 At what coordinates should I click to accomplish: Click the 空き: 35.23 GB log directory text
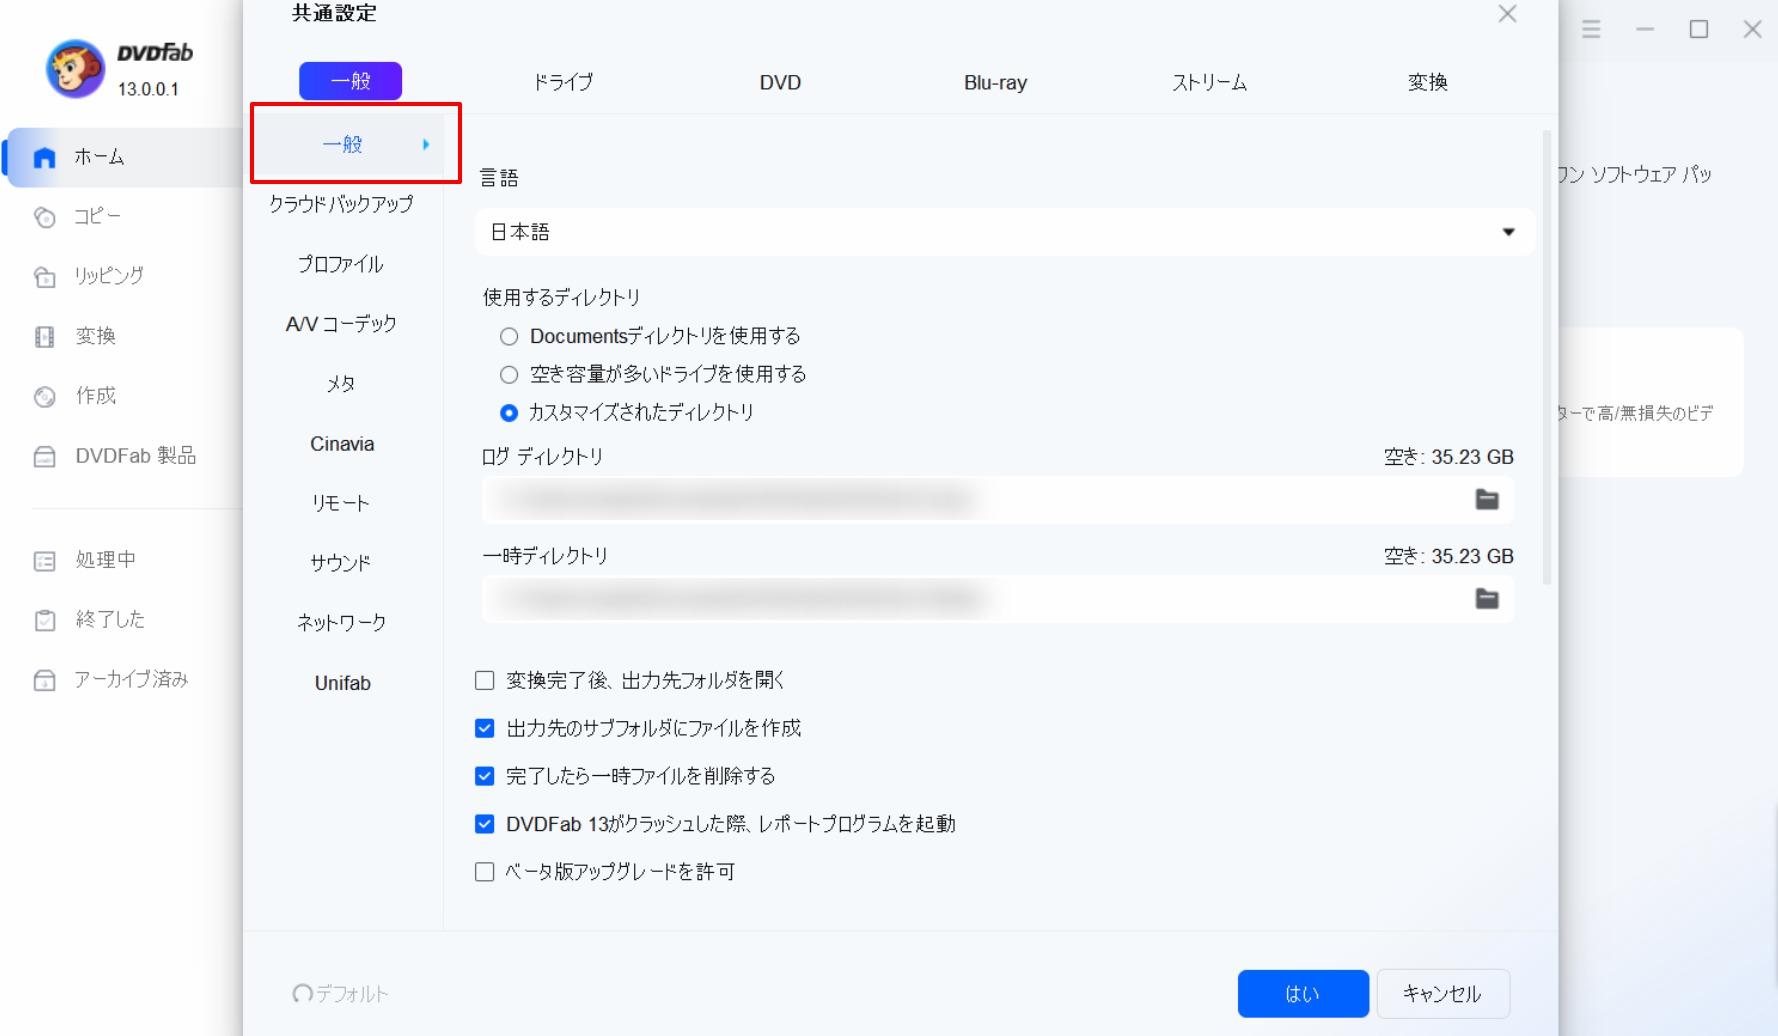[1448, 458]
